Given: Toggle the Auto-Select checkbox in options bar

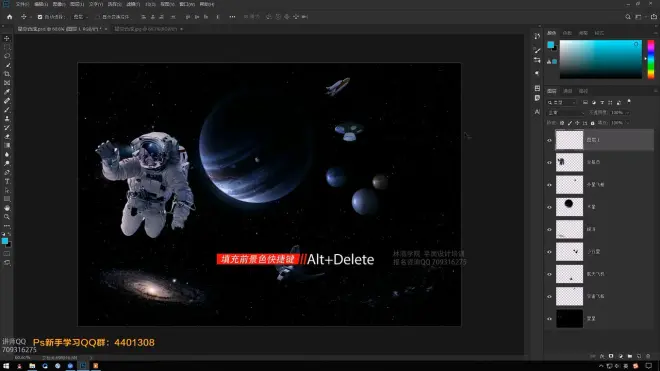Looking at the screenshot, I should (40, 17).
